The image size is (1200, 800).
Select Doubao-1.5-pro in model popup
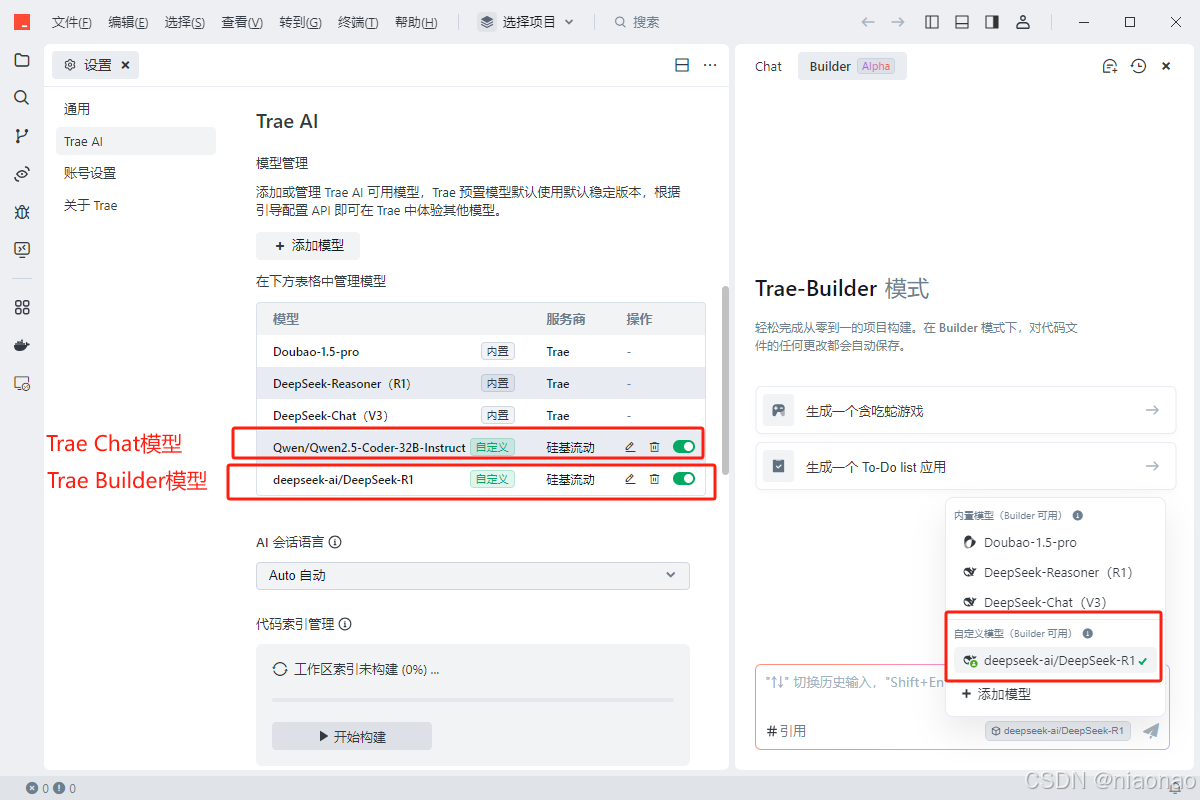[1055, 542]
